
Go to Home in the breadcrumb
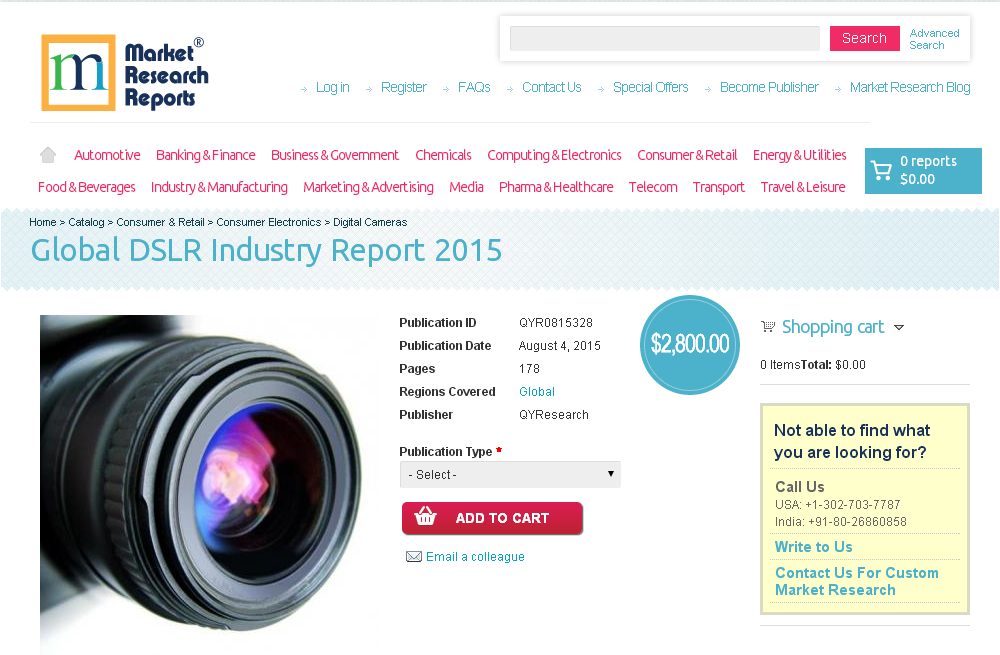pyautogui.click(x=43, y=222)
